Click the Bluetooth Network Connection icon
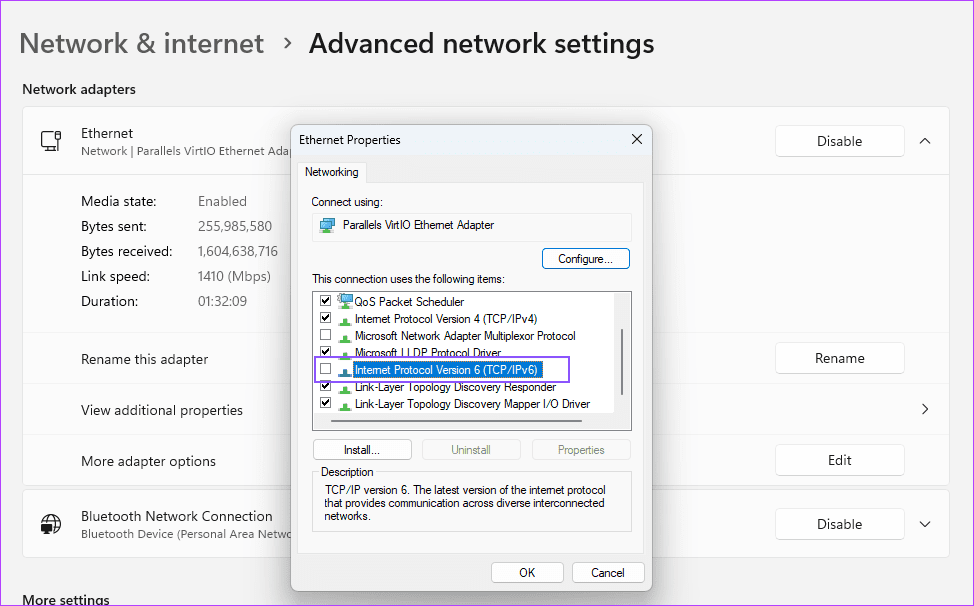 coord(50,524)
